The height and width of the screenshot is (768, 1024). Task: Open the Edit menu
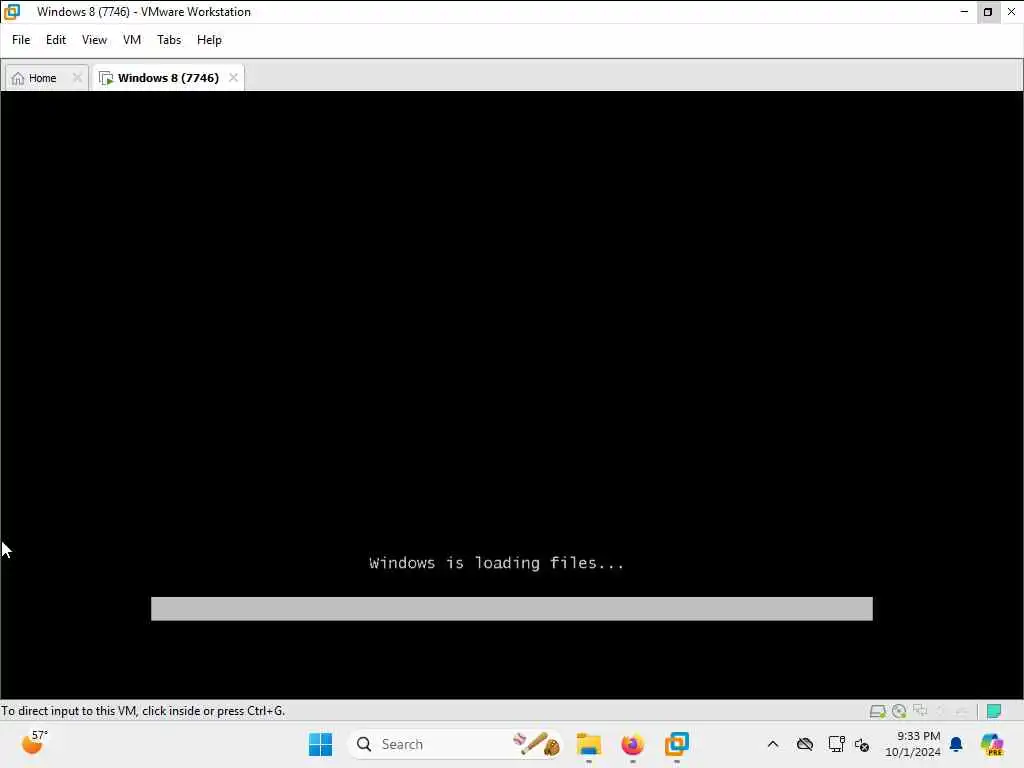tap(56, 40)
